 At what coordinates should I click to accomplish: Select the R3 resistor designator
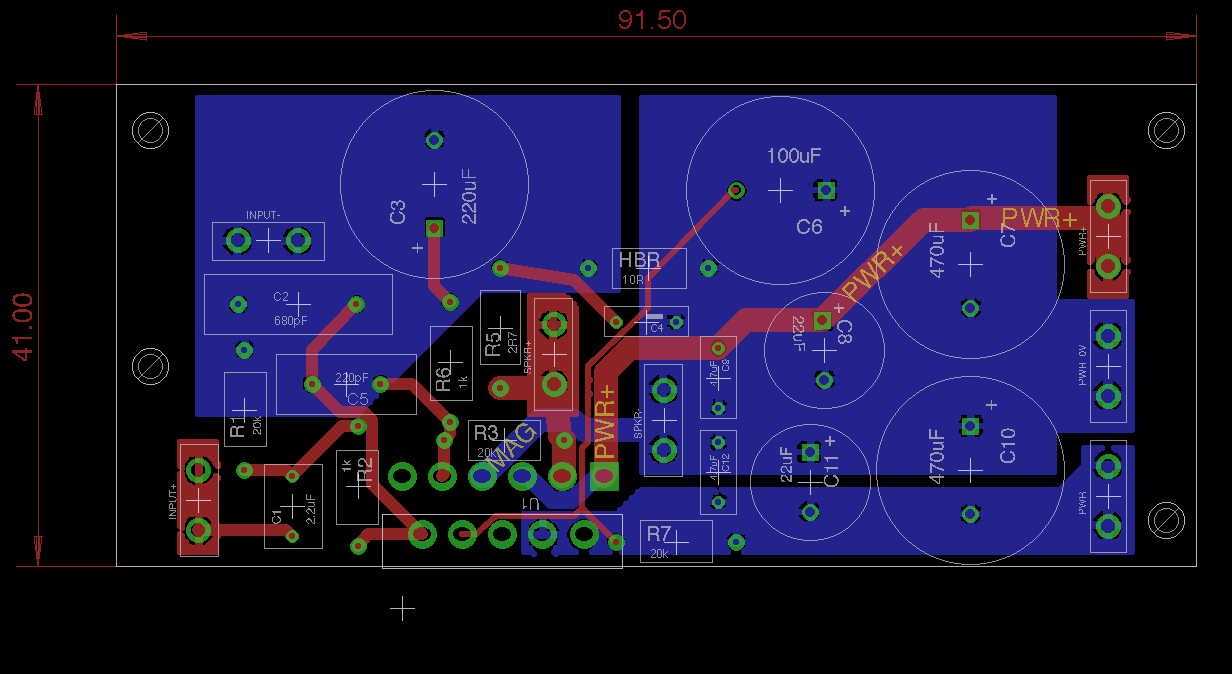tap(486, 433)
